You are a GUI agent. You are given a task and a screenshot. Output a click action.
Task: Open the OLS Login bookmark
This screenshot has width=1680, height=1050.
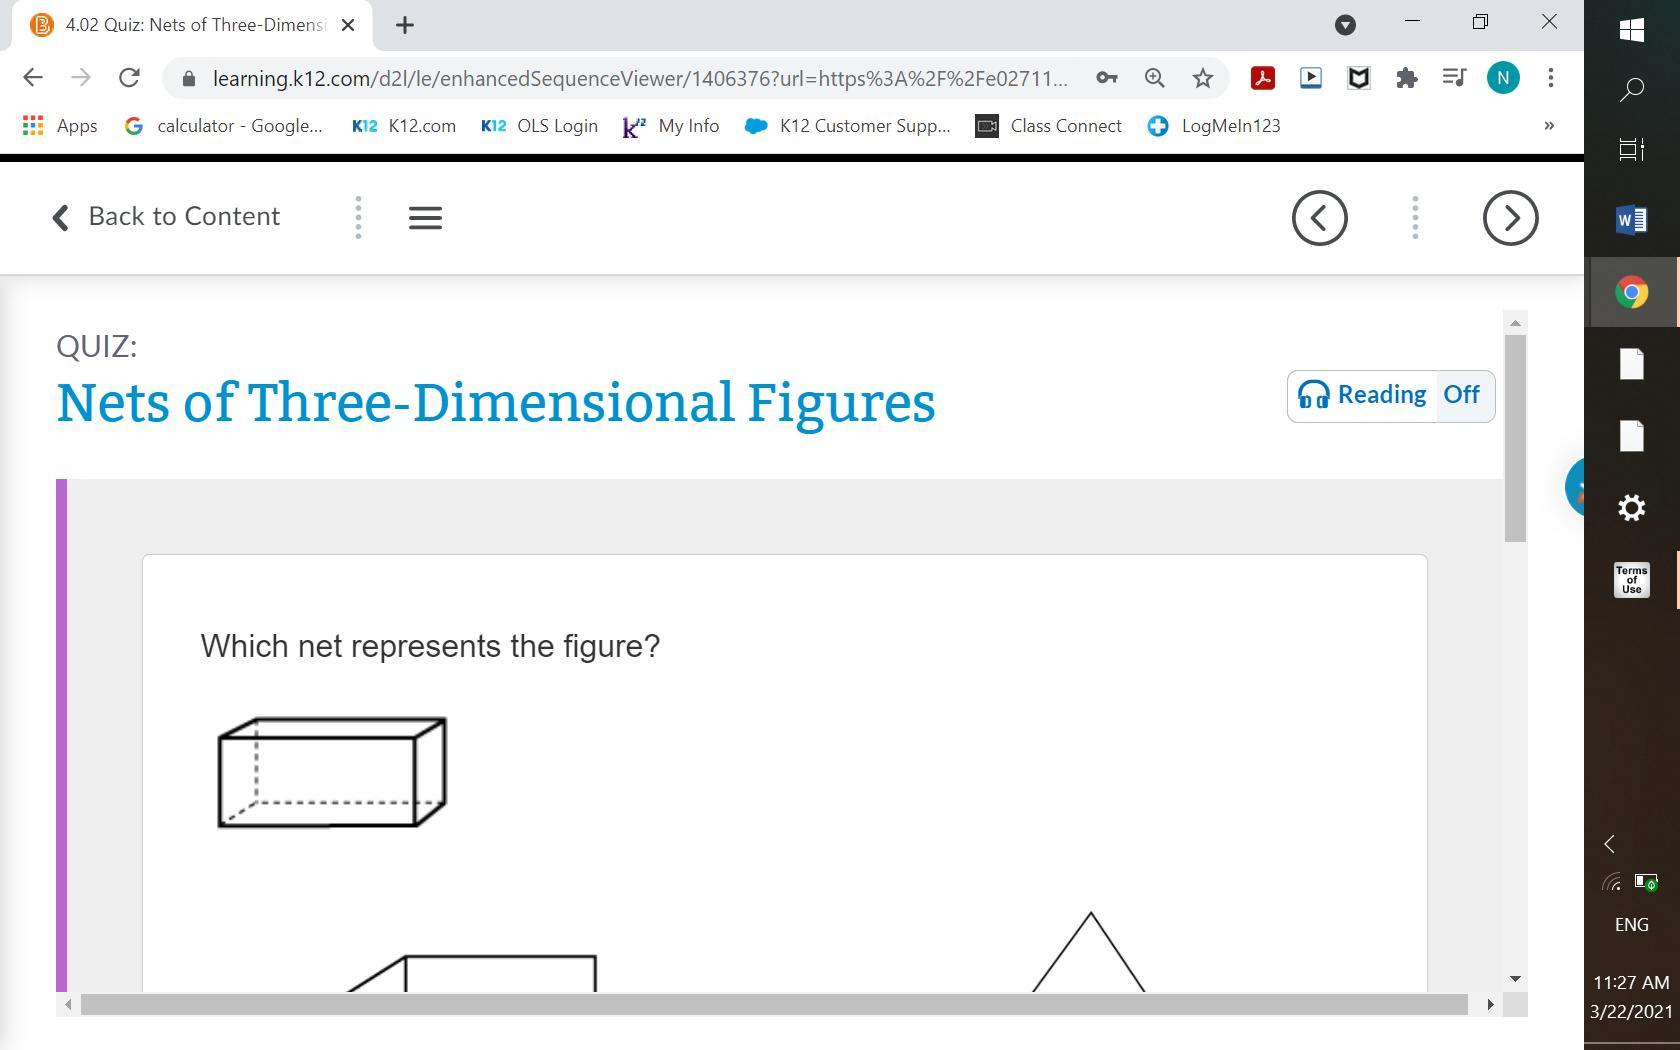click(539, 126)
